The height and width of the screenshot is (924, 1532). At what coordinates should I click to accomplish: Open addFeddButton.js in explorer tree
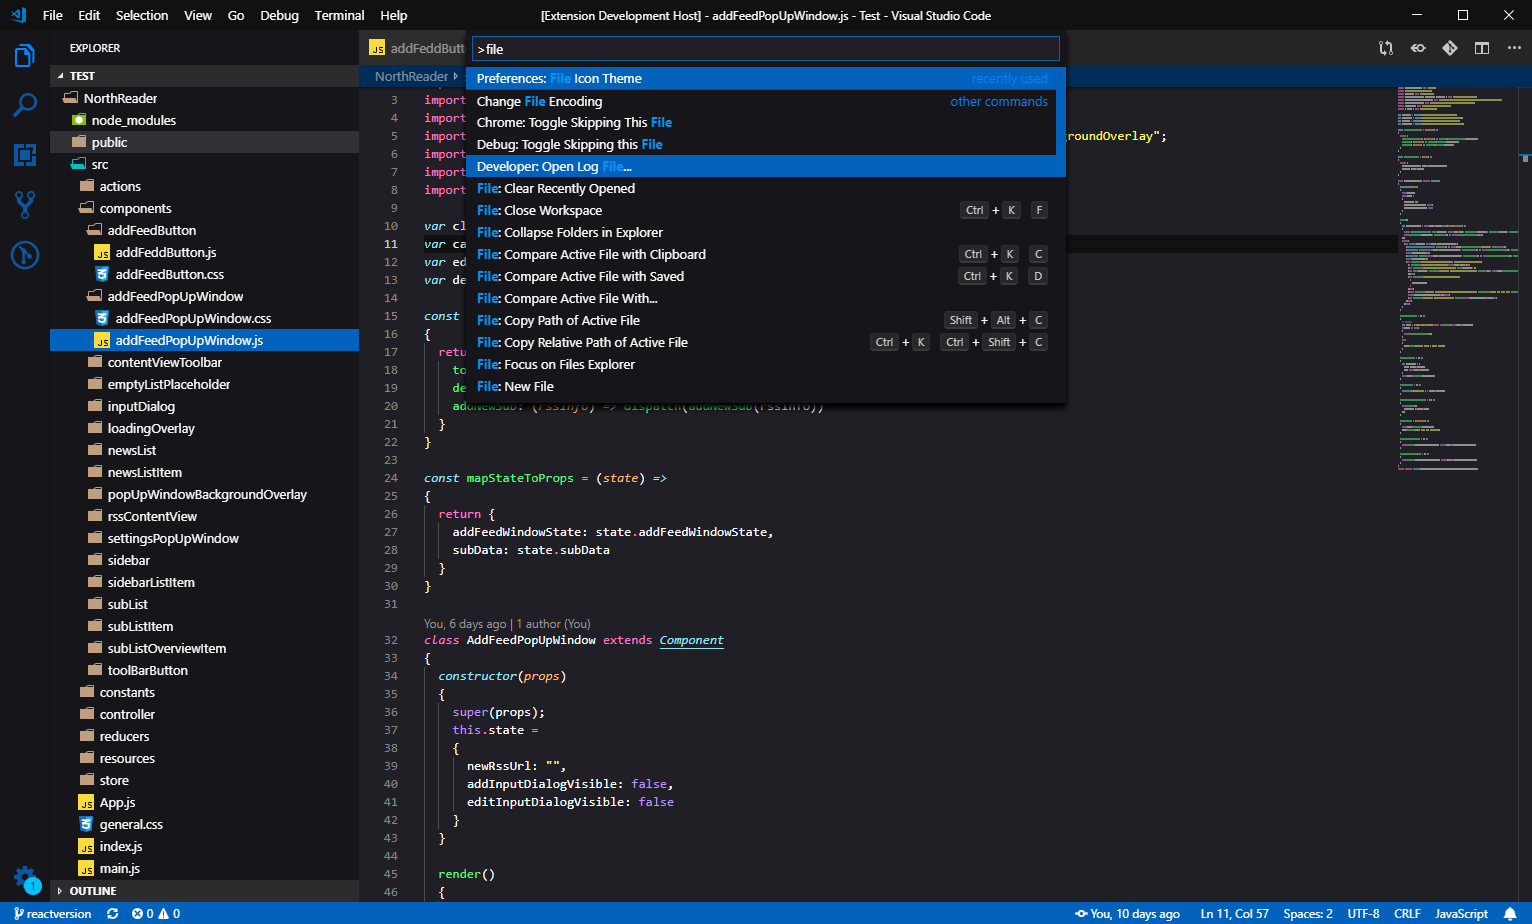click(204, 252)
